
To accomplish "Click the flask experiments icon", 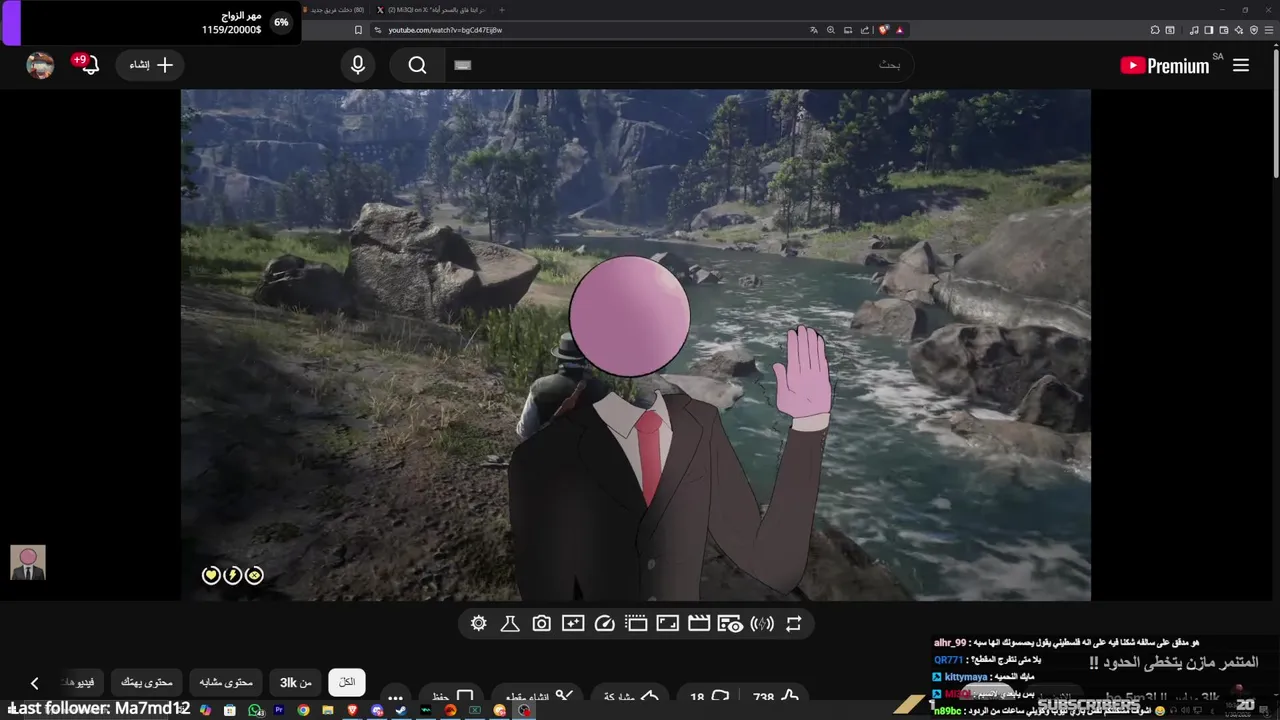I will 510,624.
